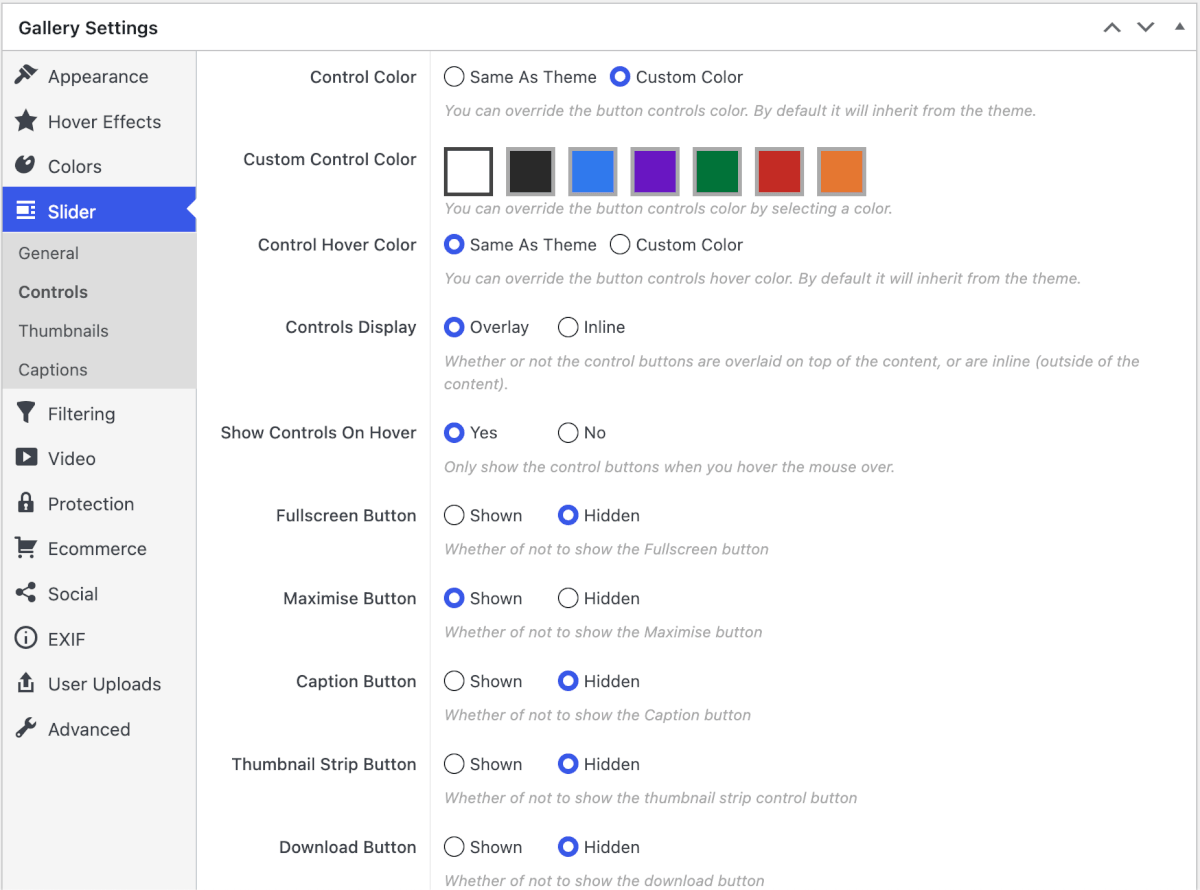Move Gallery Settings panel up
This screenshot has width=1200, height=890.
(x=1112, y=28)
